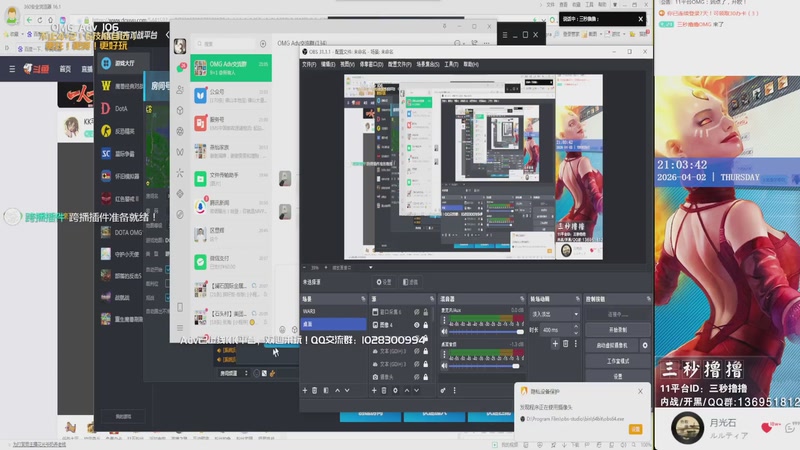This screenshot has width=800, height=450.
Task: Toggle visibility of second 文本 (GDI+) source
Action: click(416, 364)
